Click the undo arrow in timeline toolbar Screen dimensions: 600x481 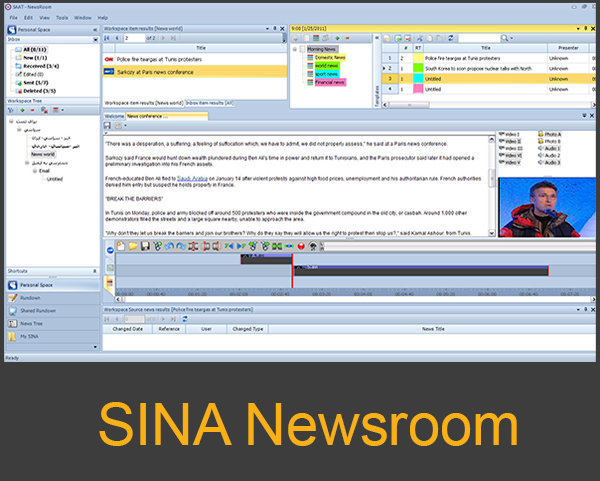click(x=169, y=246)
